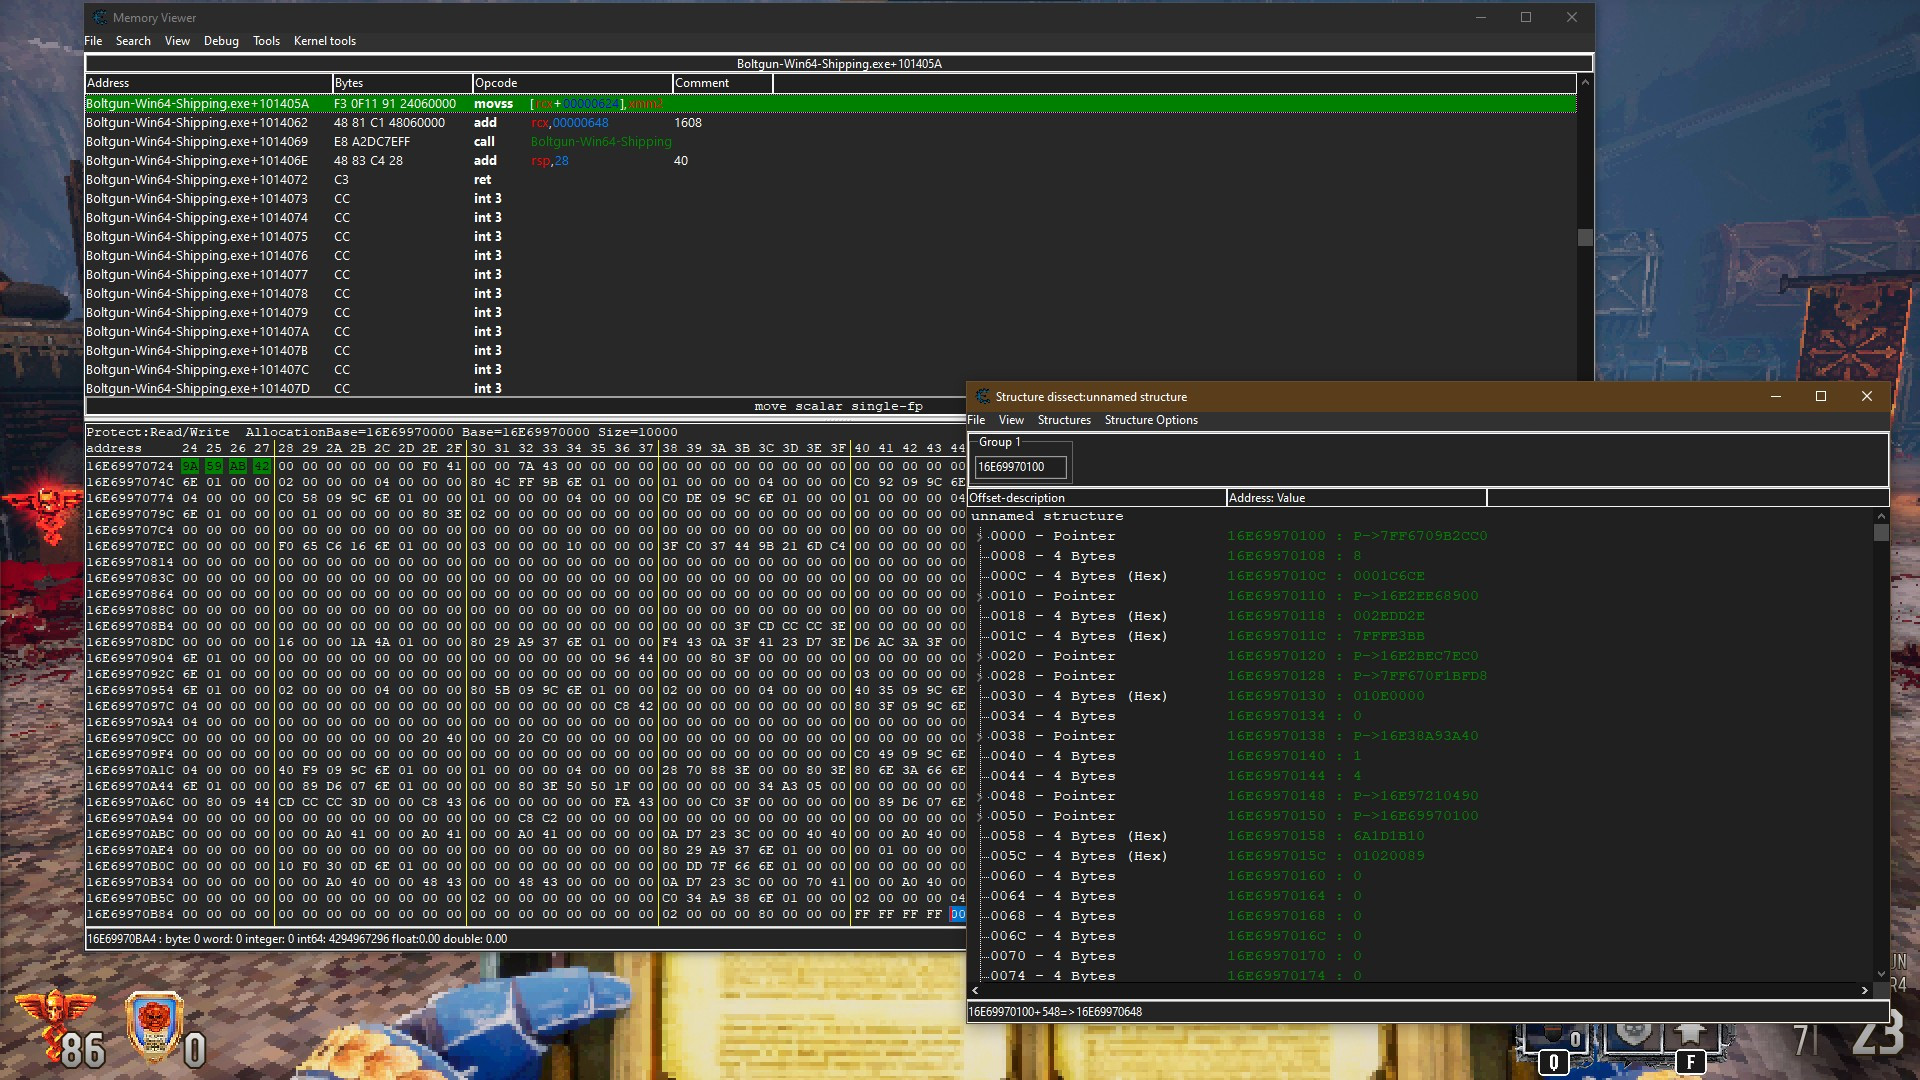Click the disassembler location header Boltgun-Win64-Shipping.exe+101405A
The height and width of the screenshot is (1080, 1920).
click(839, 64)
